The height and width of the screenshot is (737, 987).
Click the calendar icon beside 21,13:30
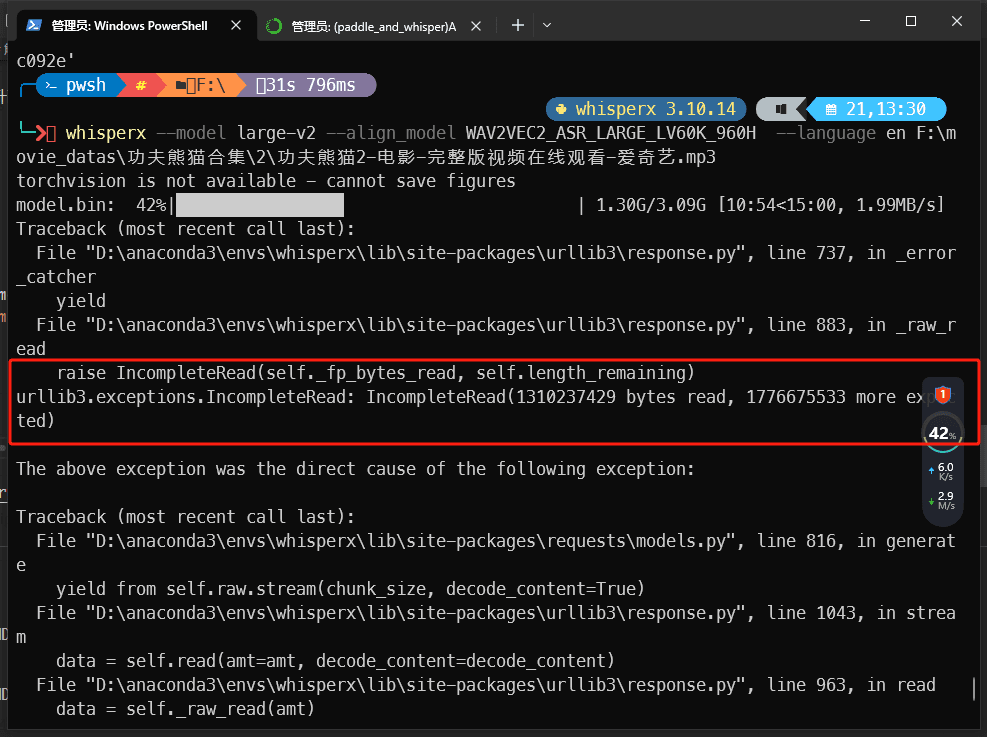tap(830, 109)
